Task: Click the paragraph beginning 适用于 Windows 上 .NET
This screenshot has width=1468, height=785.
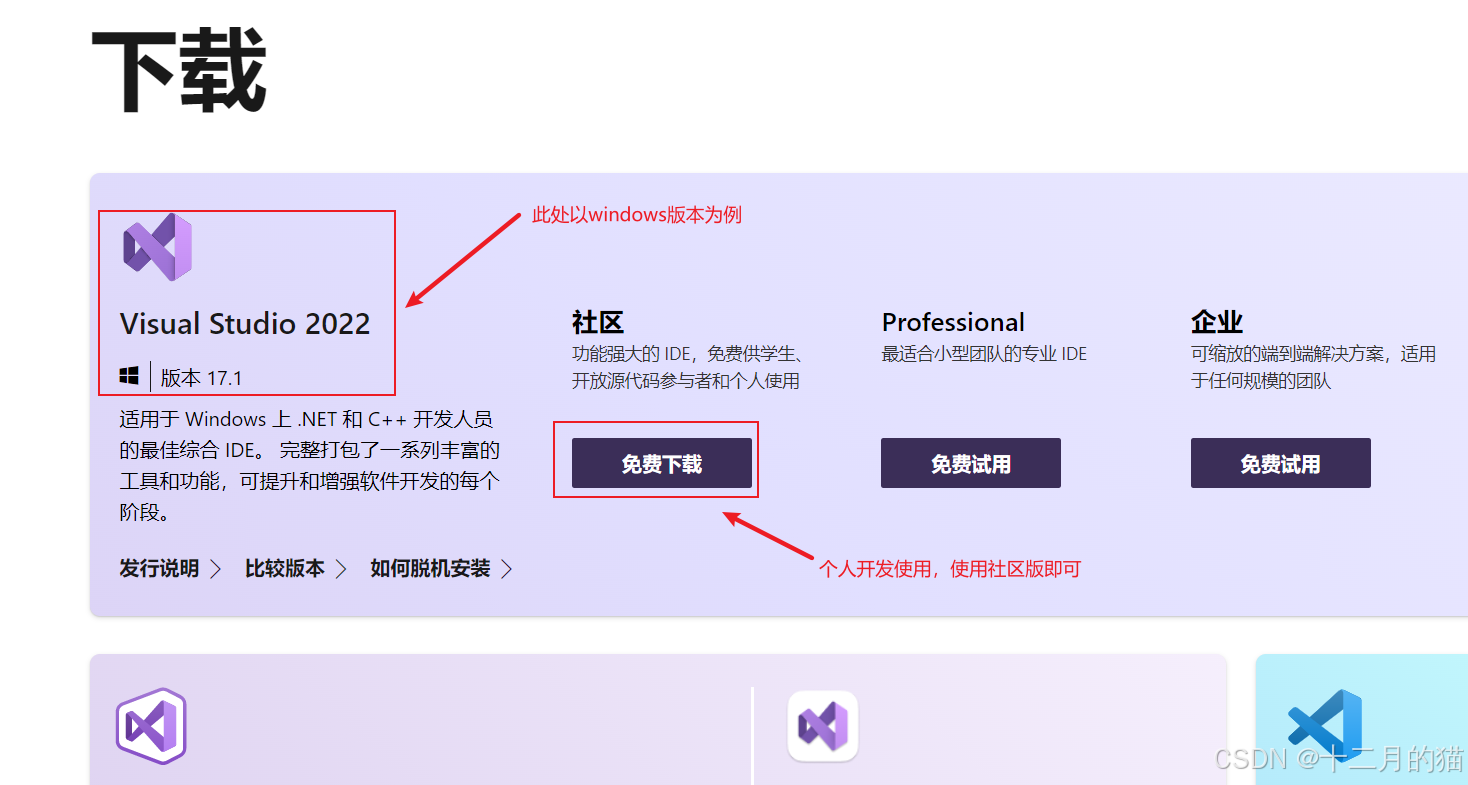Action: pyautogui.click(x=309, y=466)
